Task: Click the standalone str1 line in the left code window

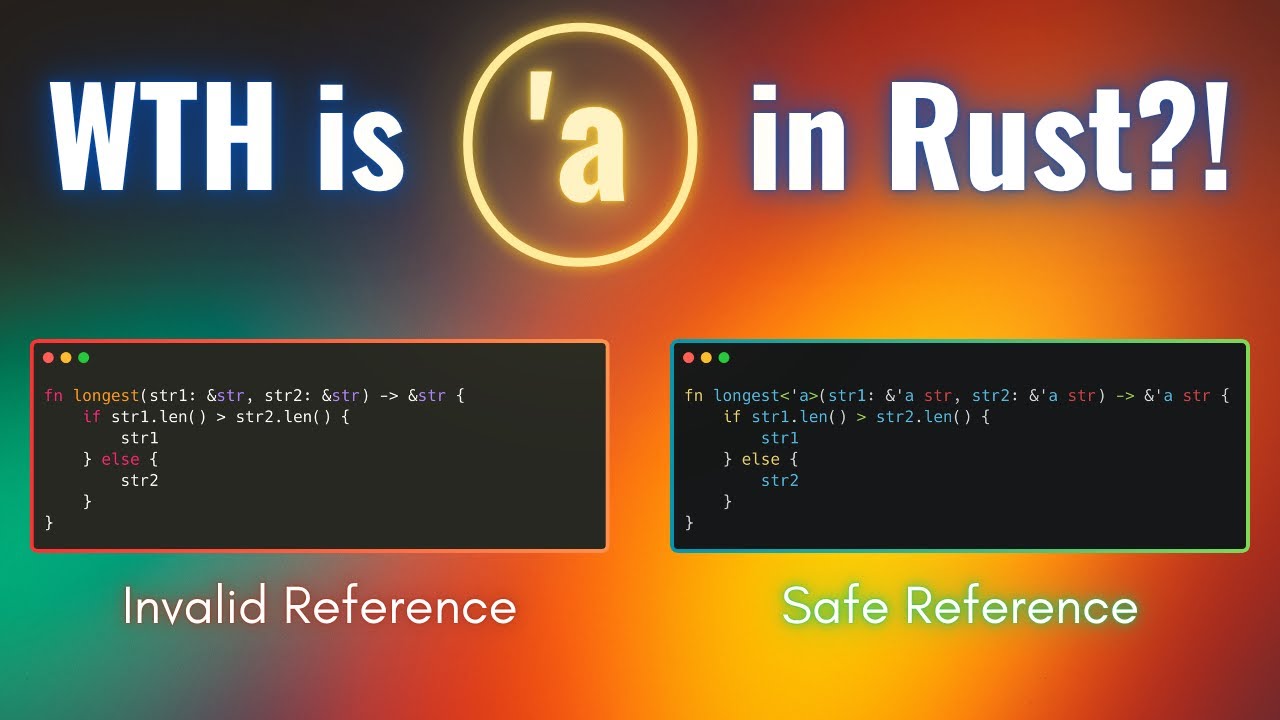Action: [140, 438]
